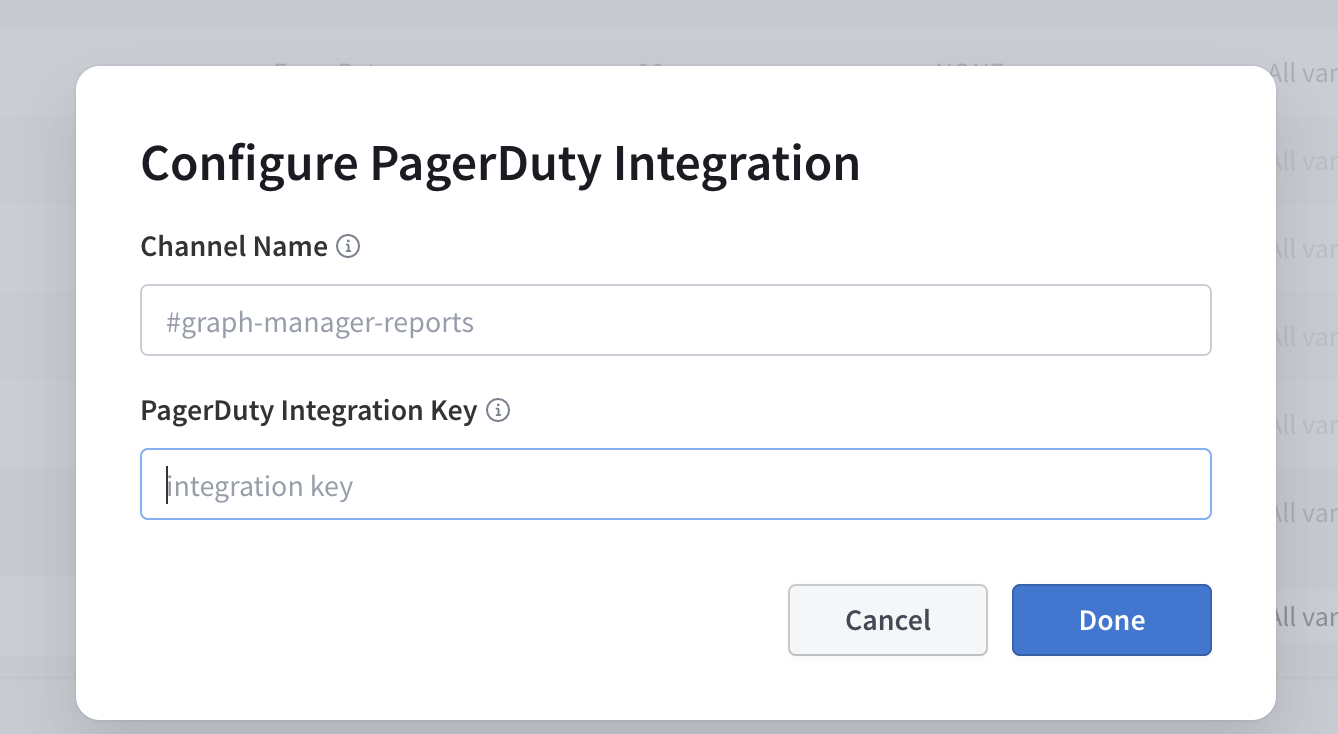Click the circled-i icon beside Channel Name
This screenshot has height=734, width=1338.
point(348,246)
